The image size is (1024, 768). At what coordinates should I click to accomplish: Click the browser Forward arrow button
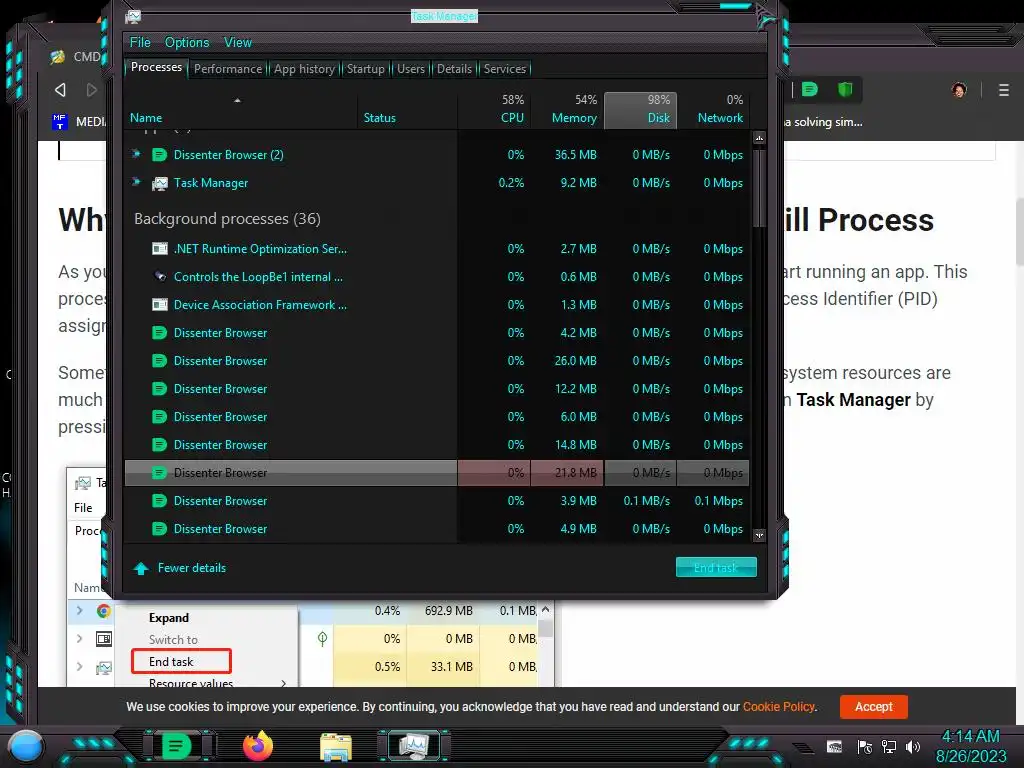91,89
